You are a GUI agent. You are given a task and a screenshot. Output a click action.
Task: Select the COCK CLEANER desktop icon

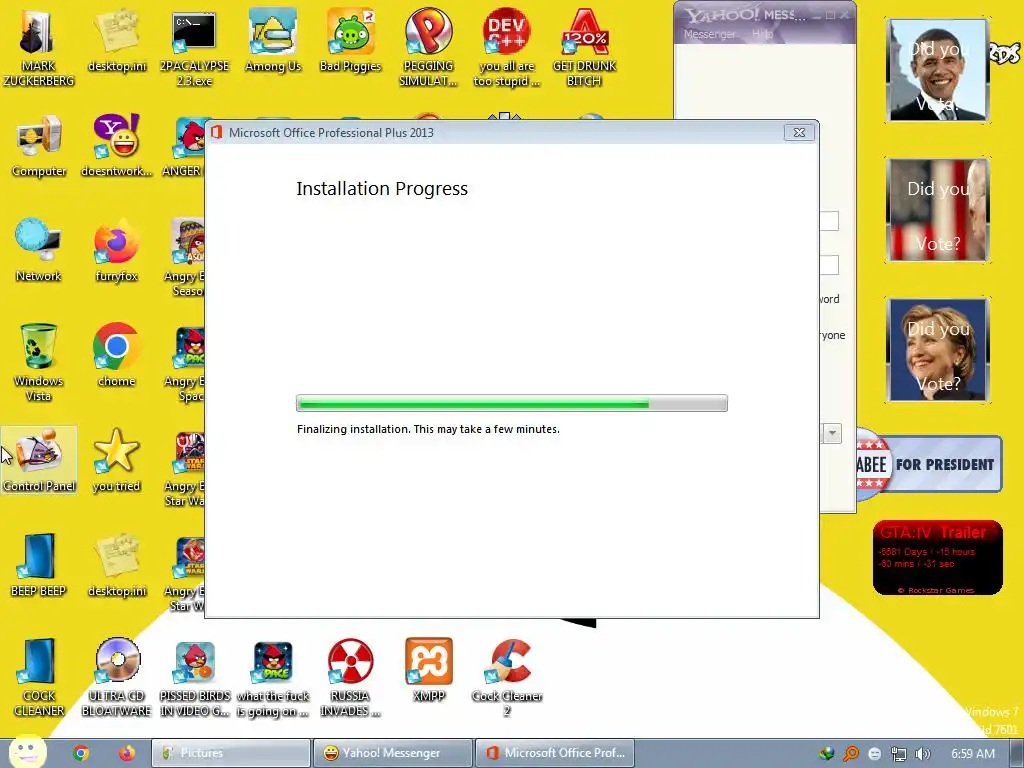tap(39, 678)
